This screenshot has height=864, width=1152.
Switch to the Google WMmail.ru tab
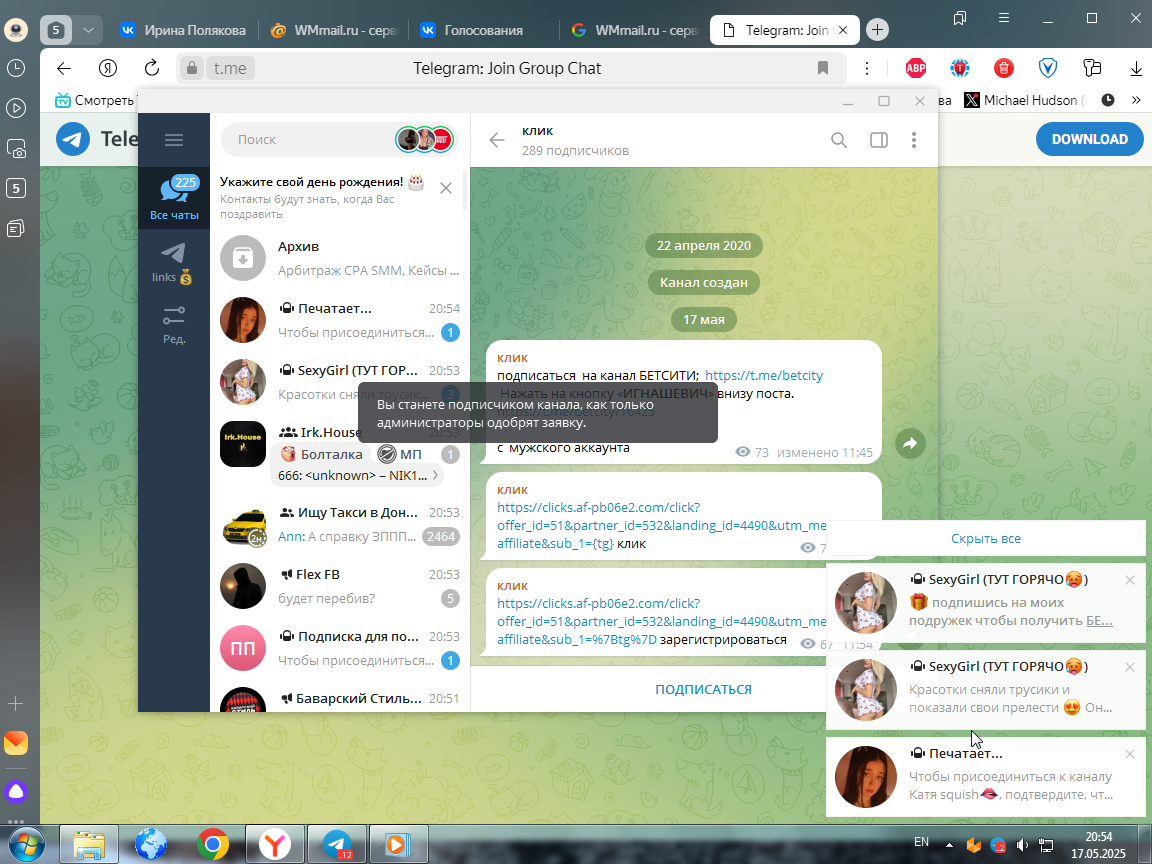tap(635, 30)
